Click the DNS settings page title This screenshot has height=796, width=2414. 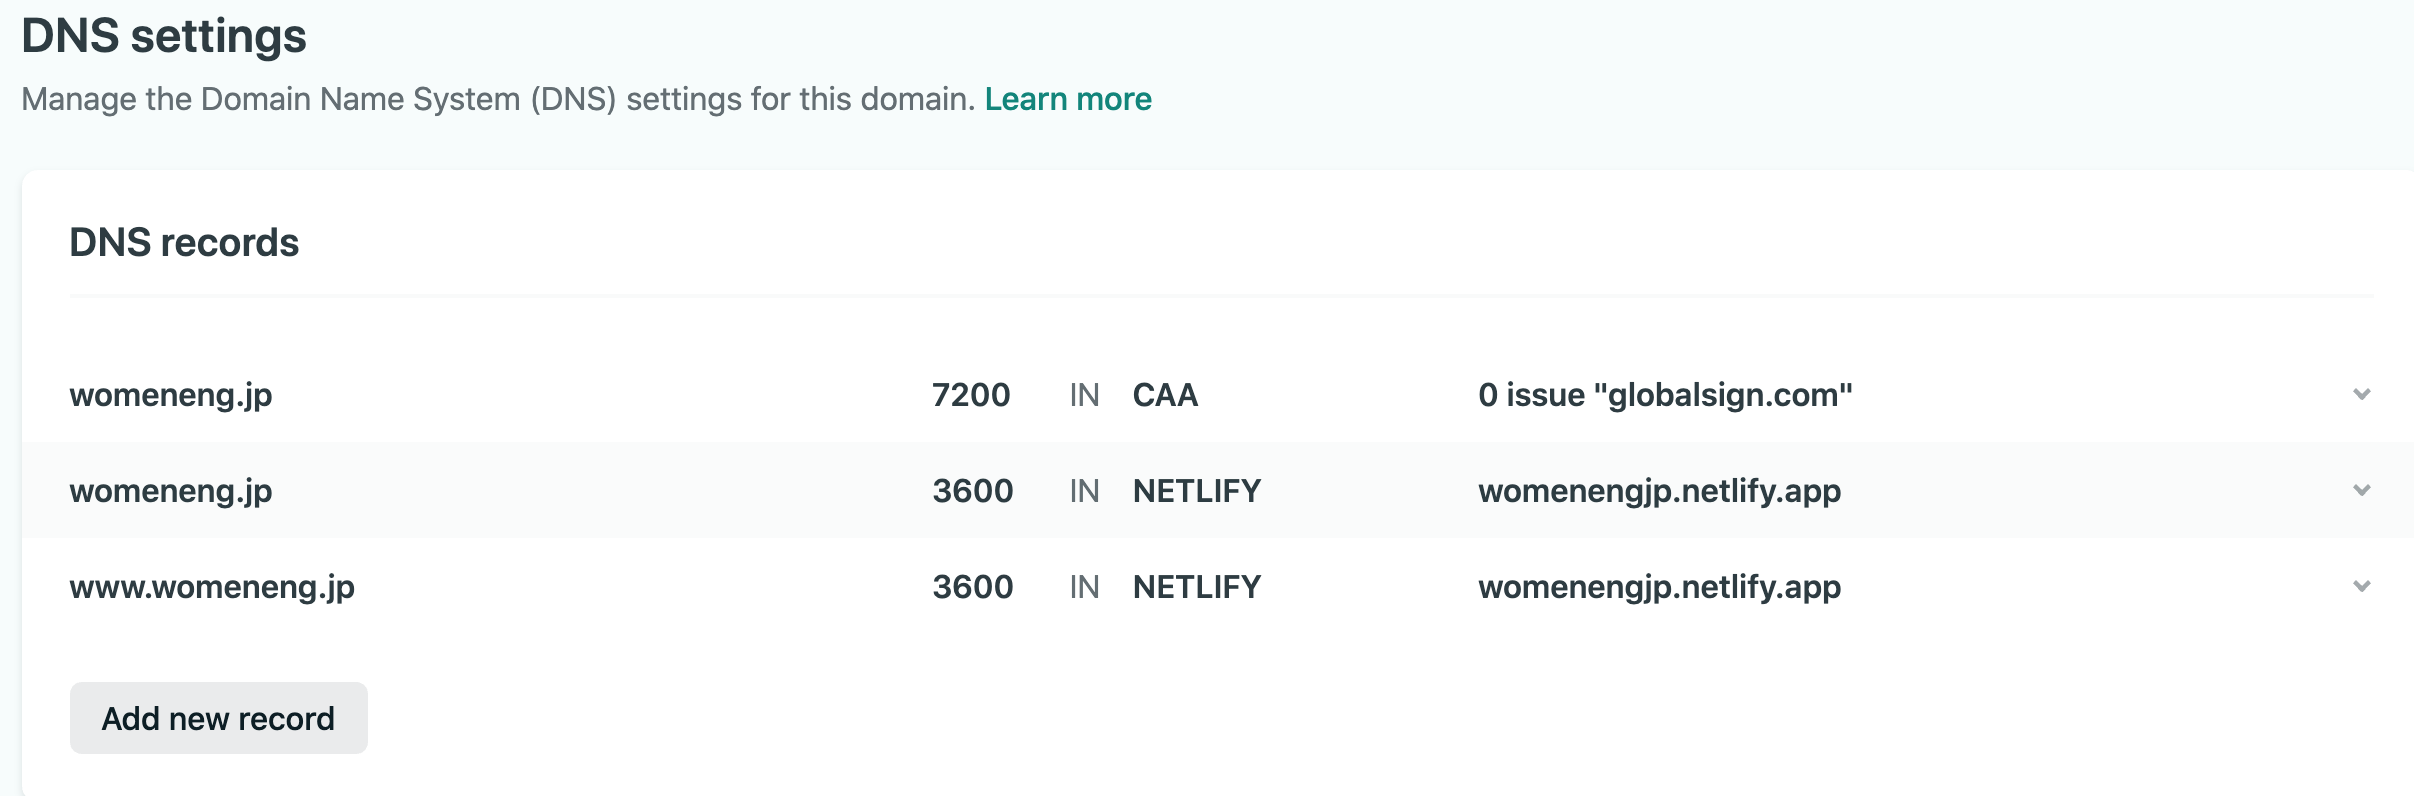point(164,36)
